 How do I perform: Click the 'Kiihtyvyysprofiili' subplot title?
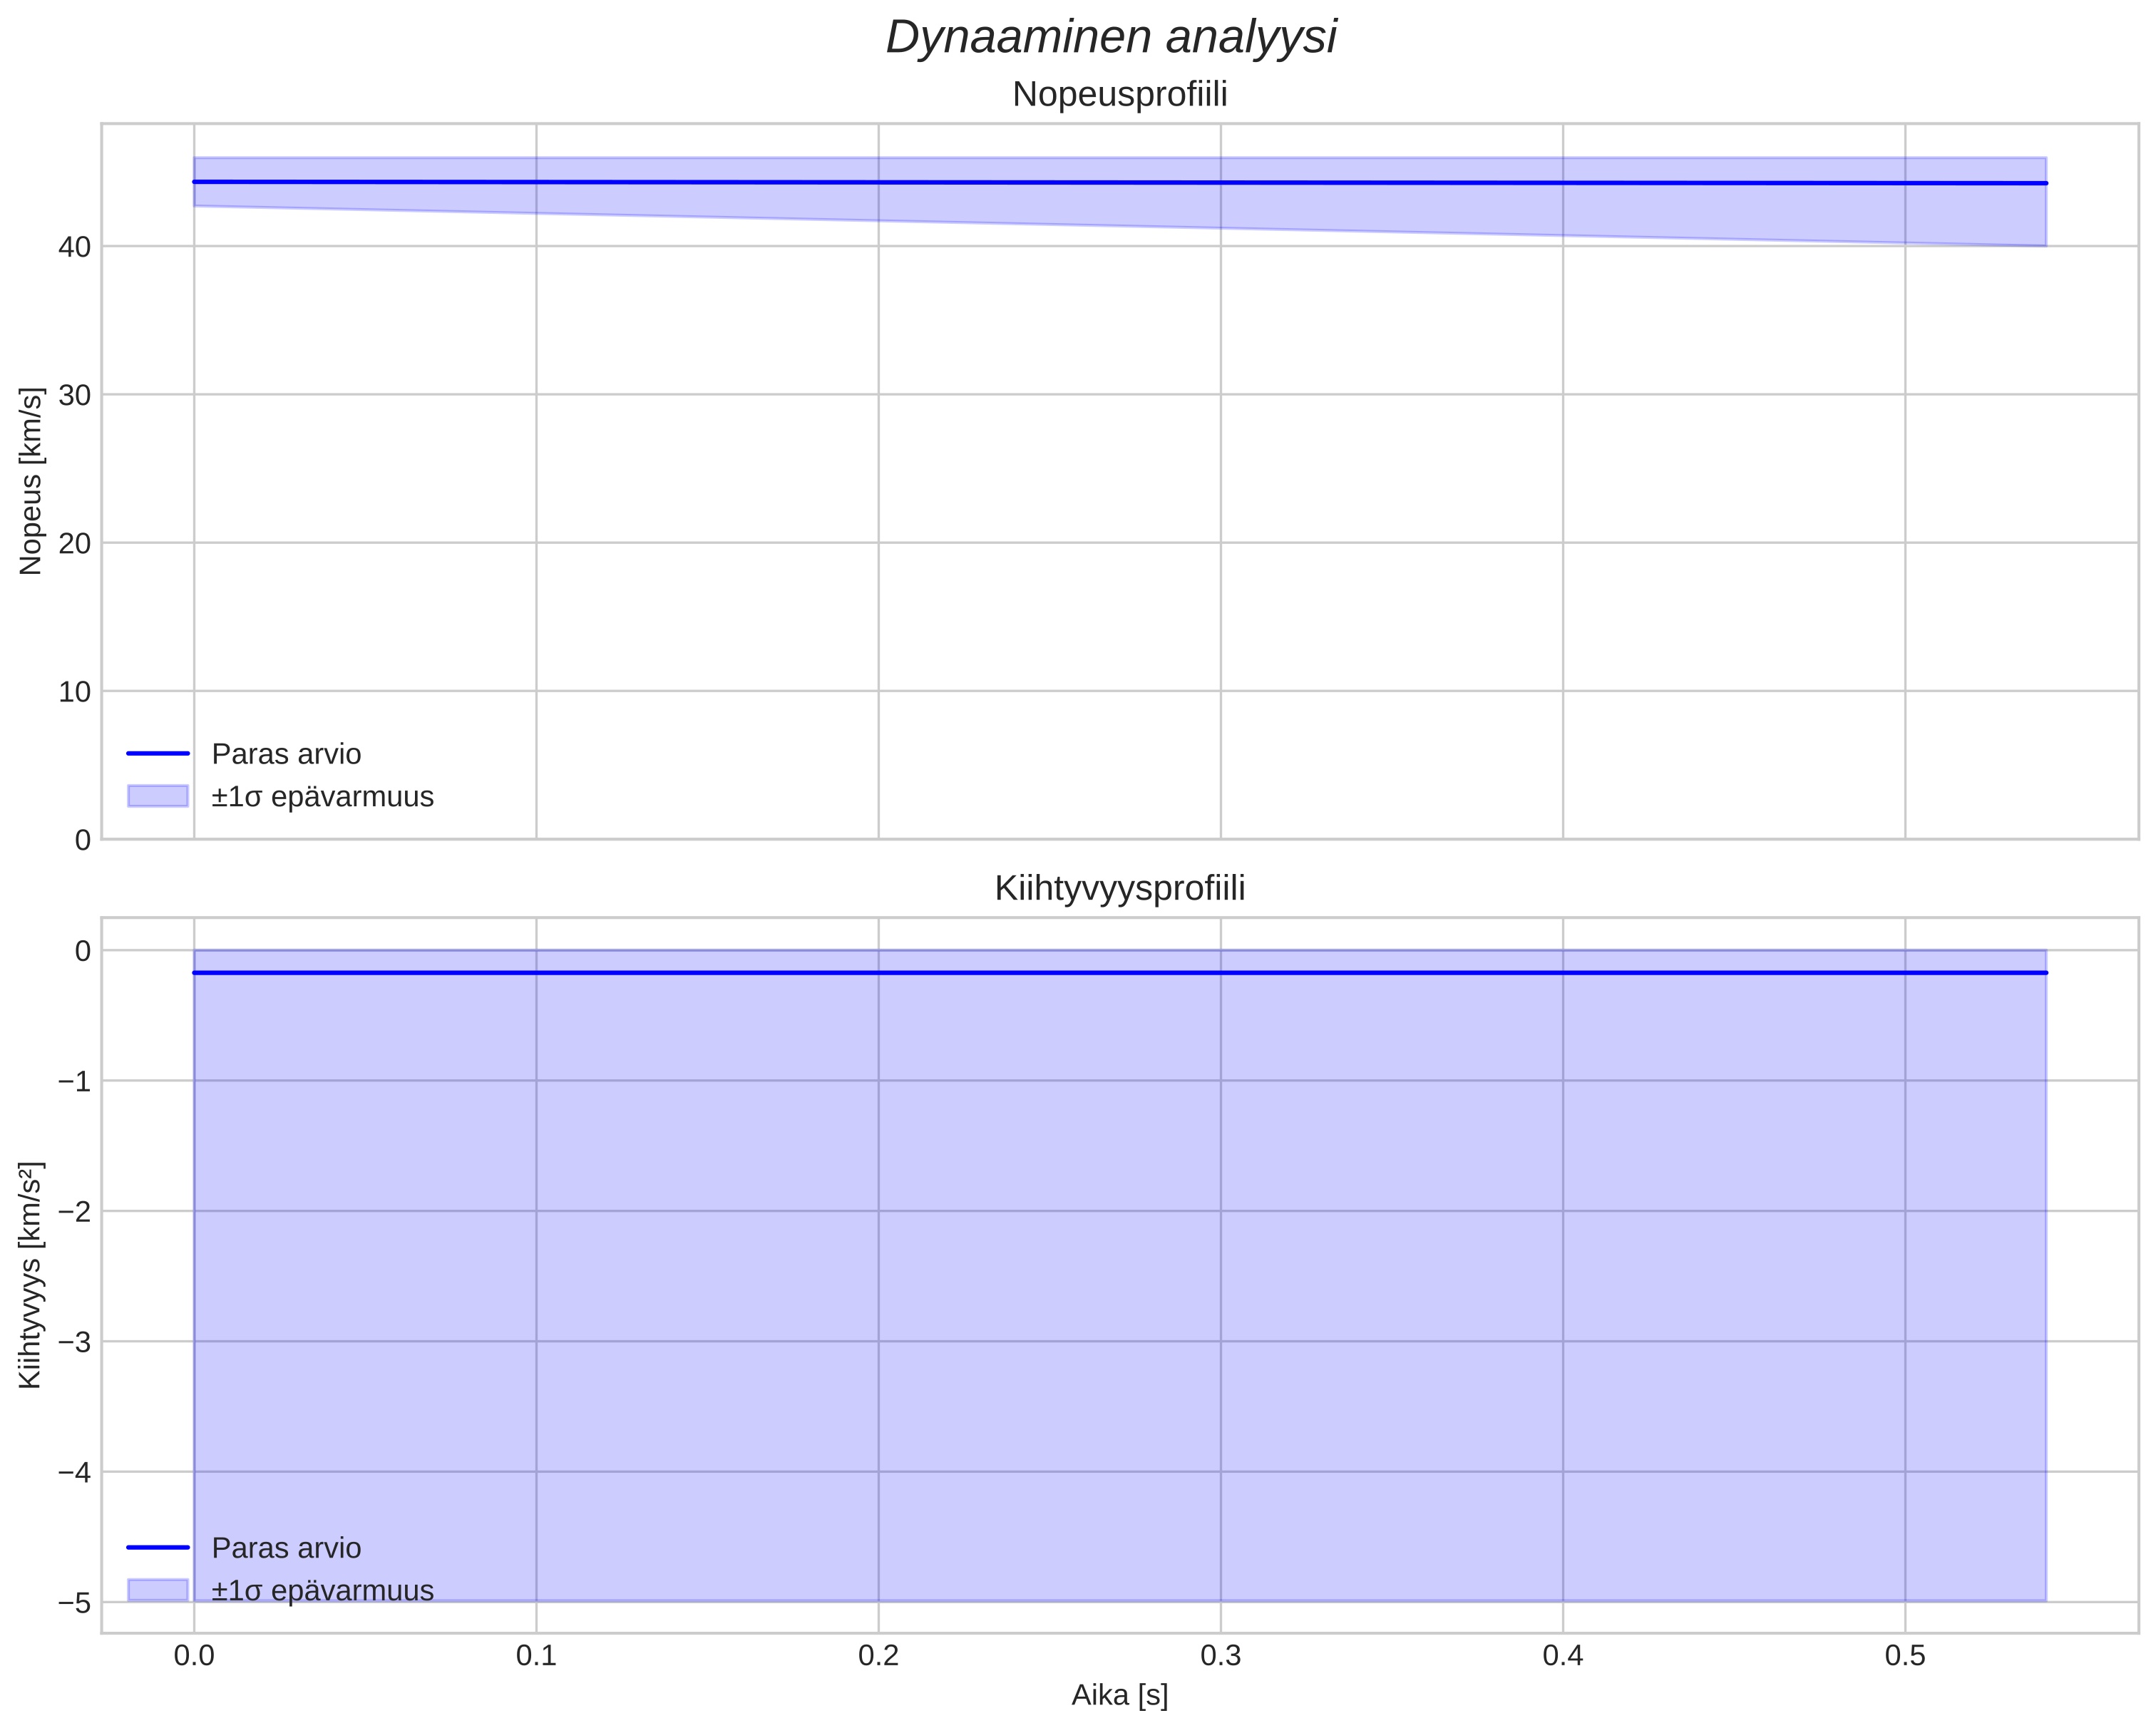(1119, 889)
